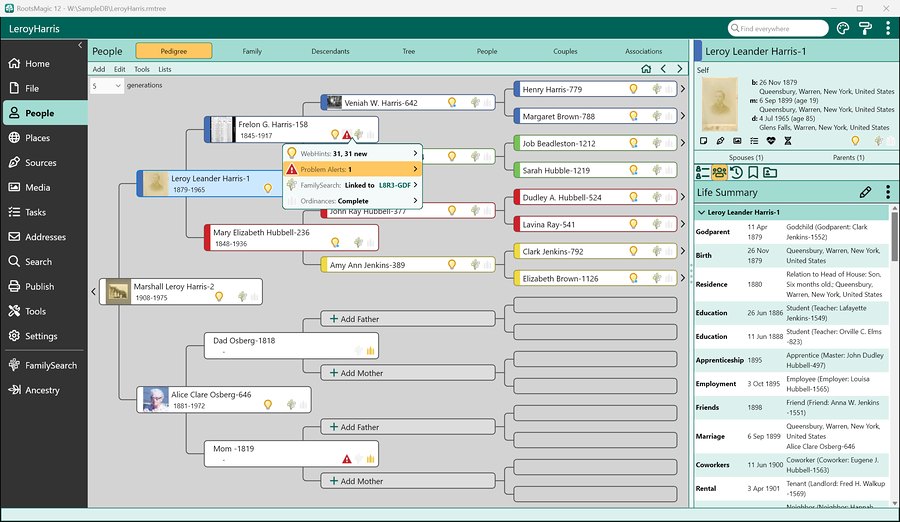900x522 pixels.
Task: Show the Parents (1) section
Action: [x=848, y=157]
